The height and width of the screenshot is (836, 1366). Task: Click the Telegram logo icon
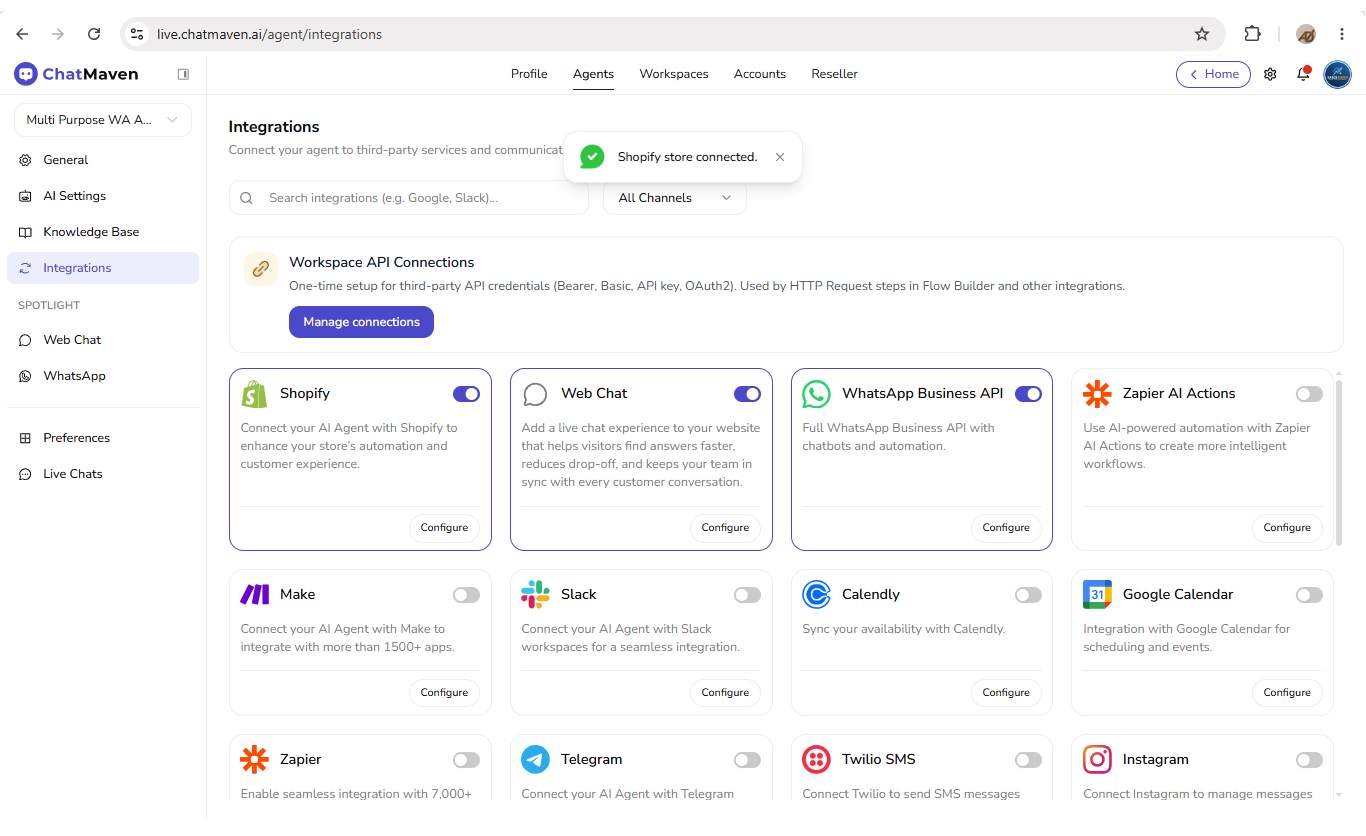[535, 760]
